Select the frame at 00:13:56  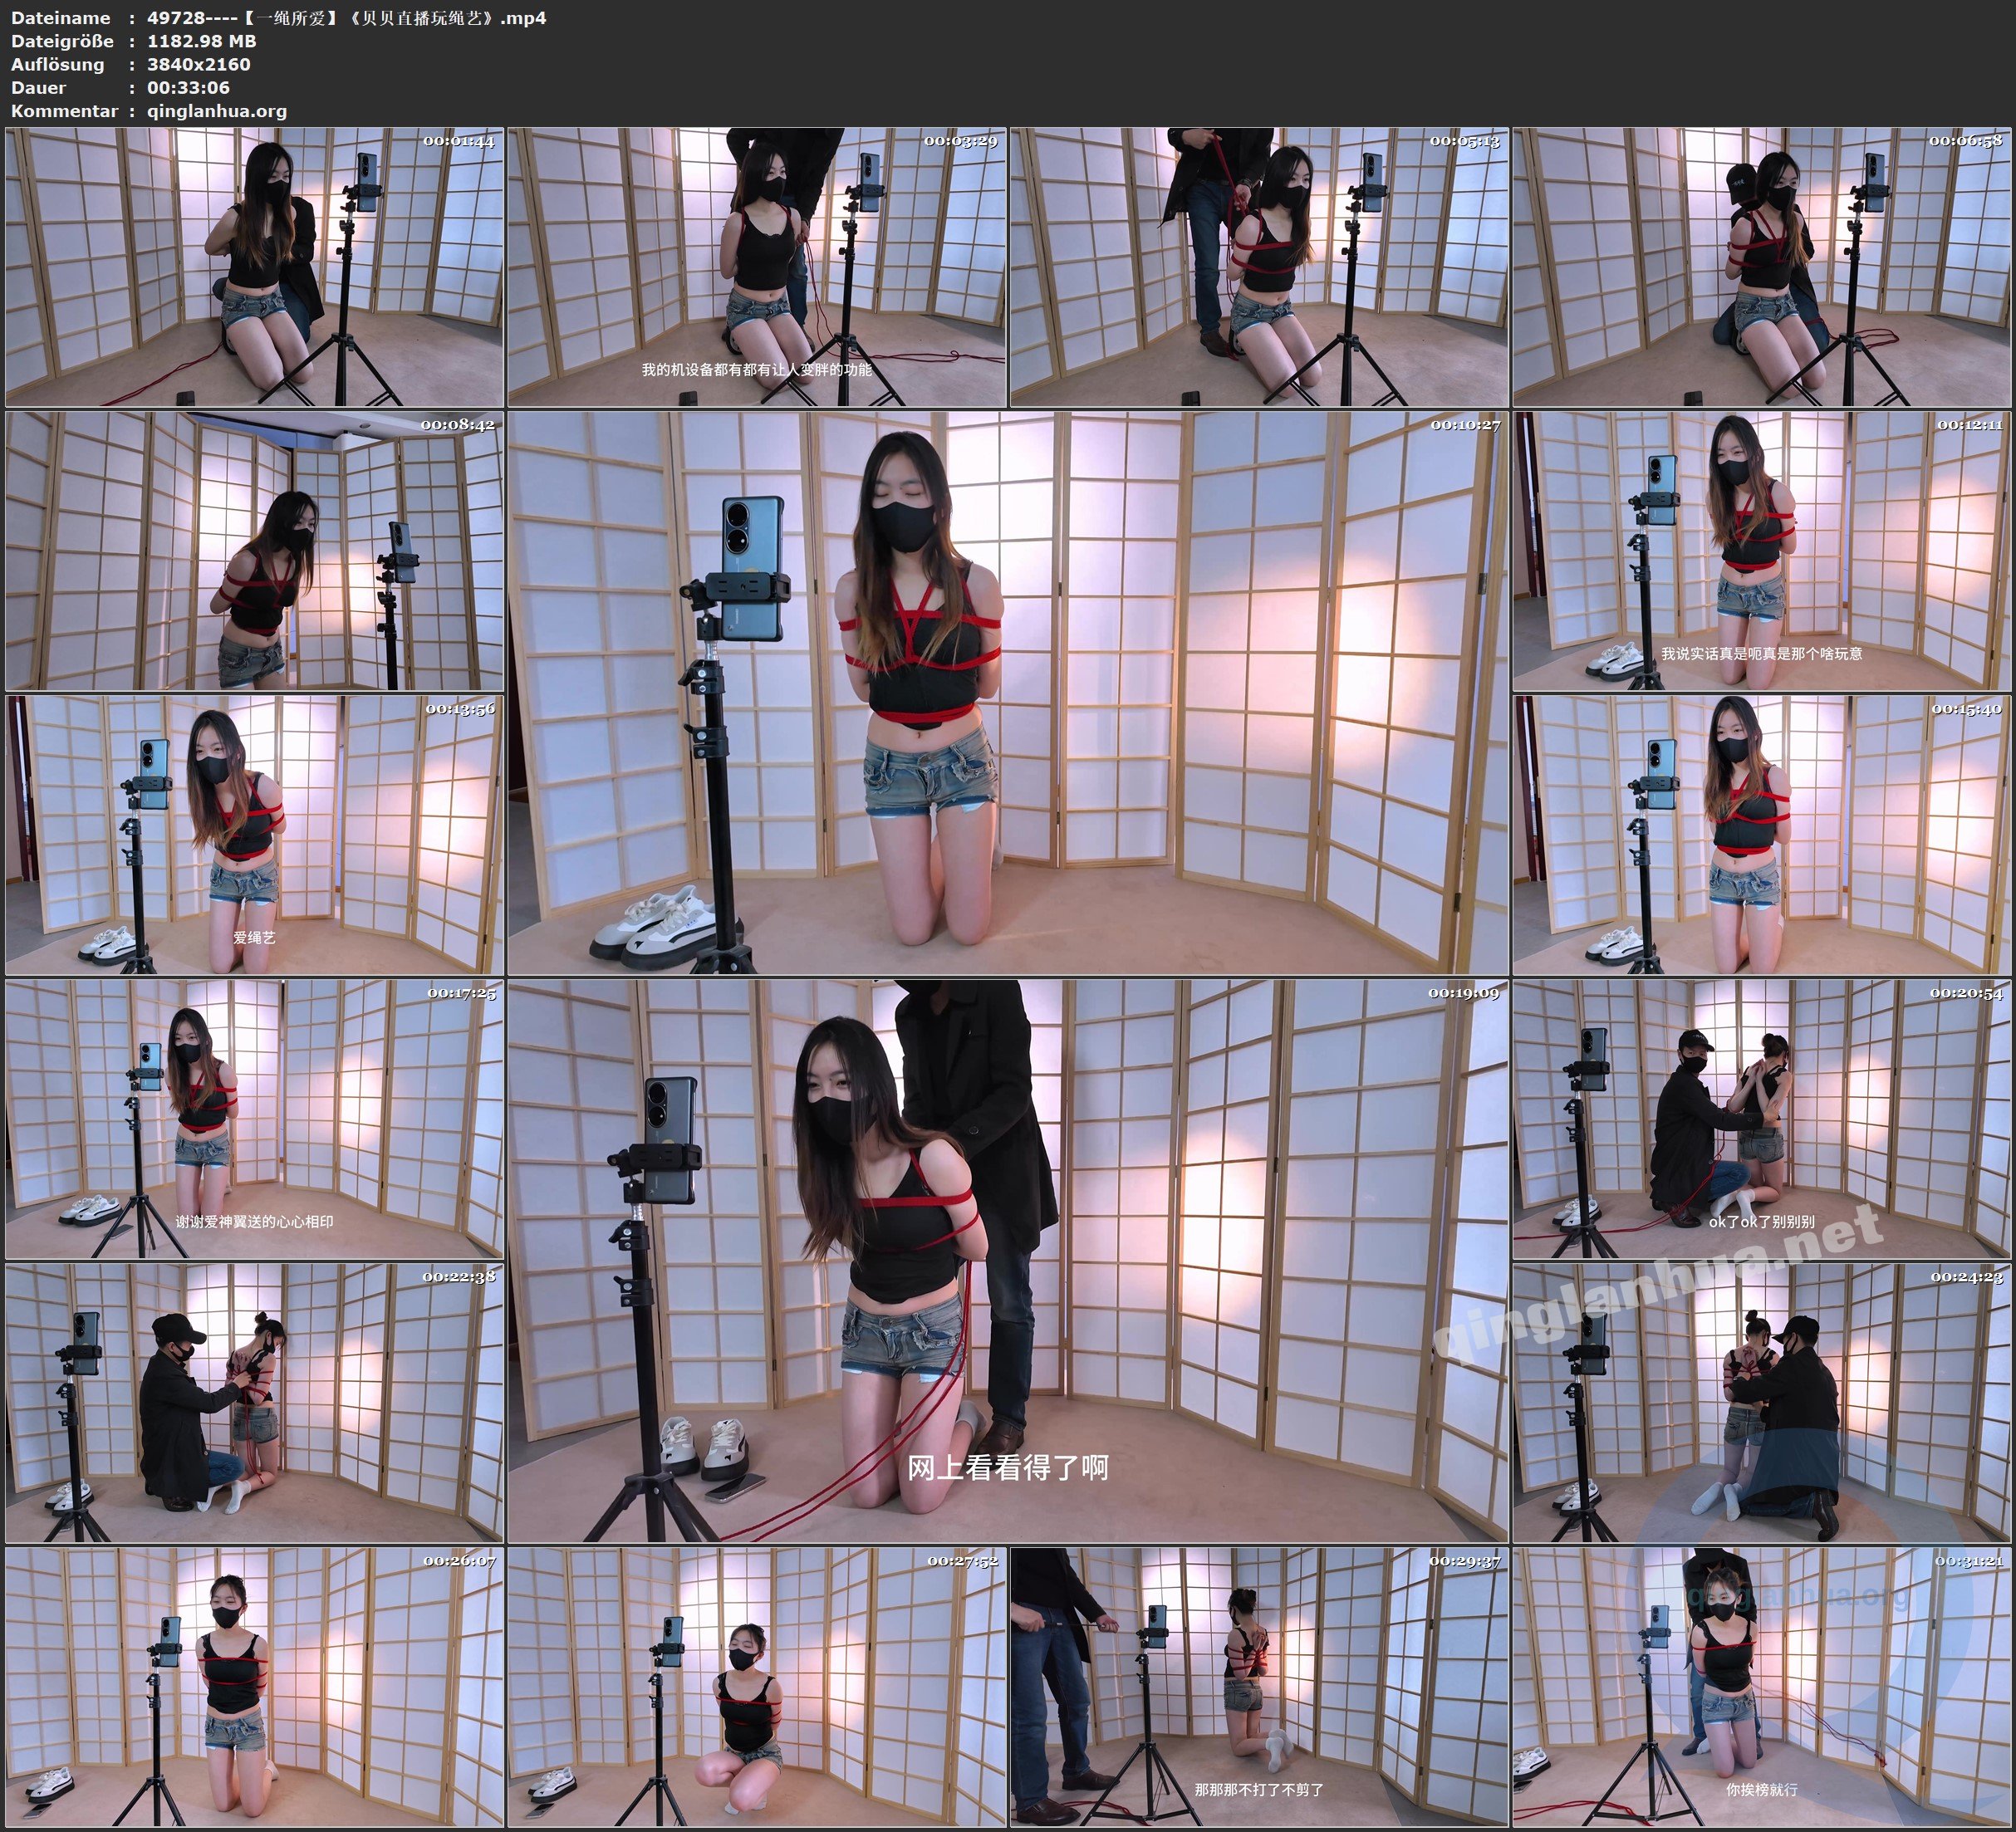coord(254,835)
